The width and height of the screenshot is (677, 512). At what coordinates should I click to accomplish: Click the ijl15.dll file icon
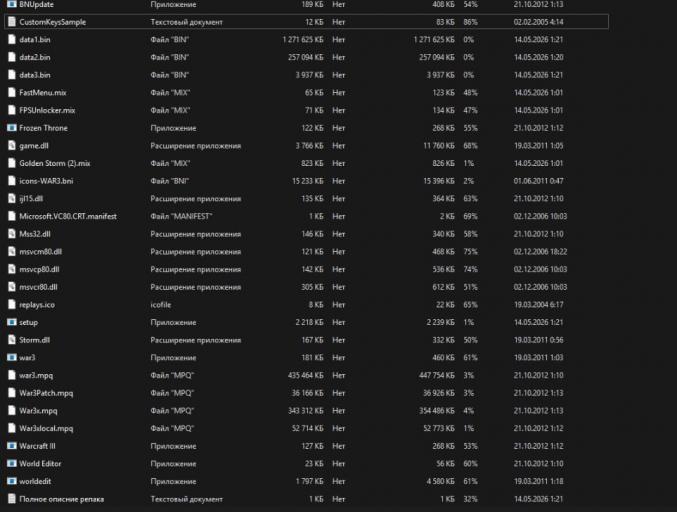click(x=12, y=199)
